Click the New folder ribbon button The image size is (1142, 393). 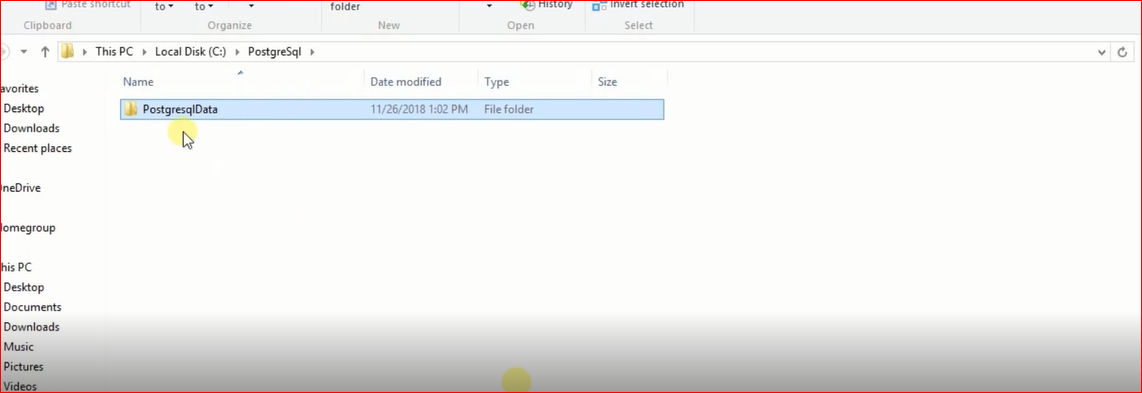[x=345, y=7]
